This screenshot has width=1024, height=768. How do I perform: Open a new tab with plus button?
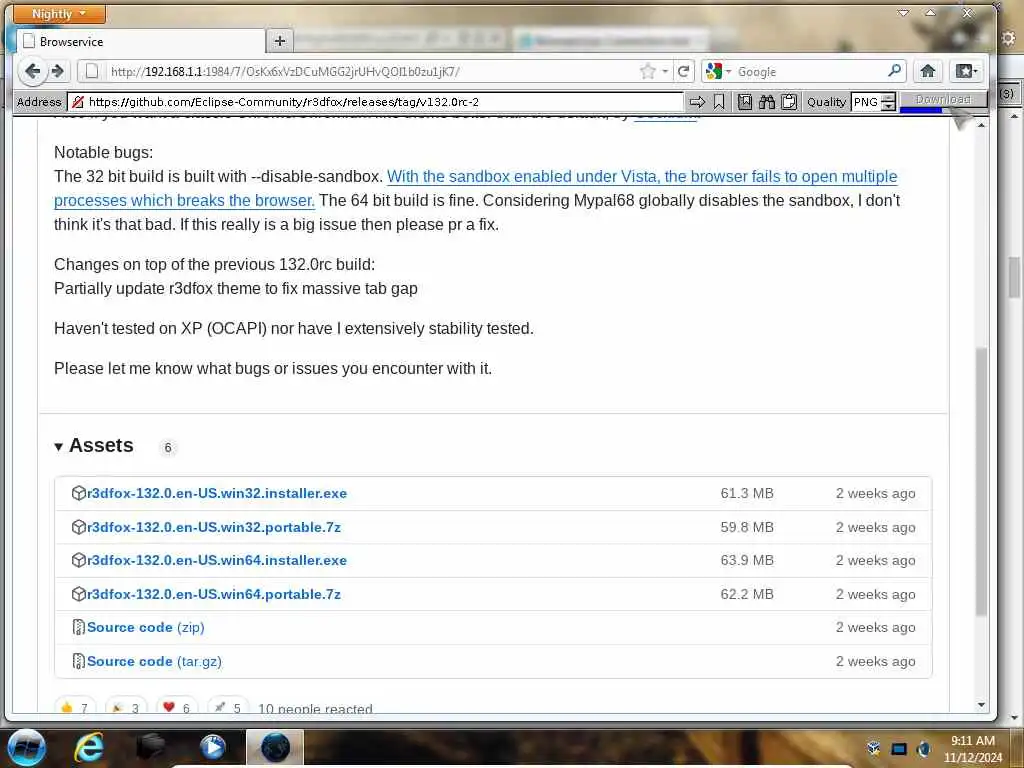(x=280, y=41)
